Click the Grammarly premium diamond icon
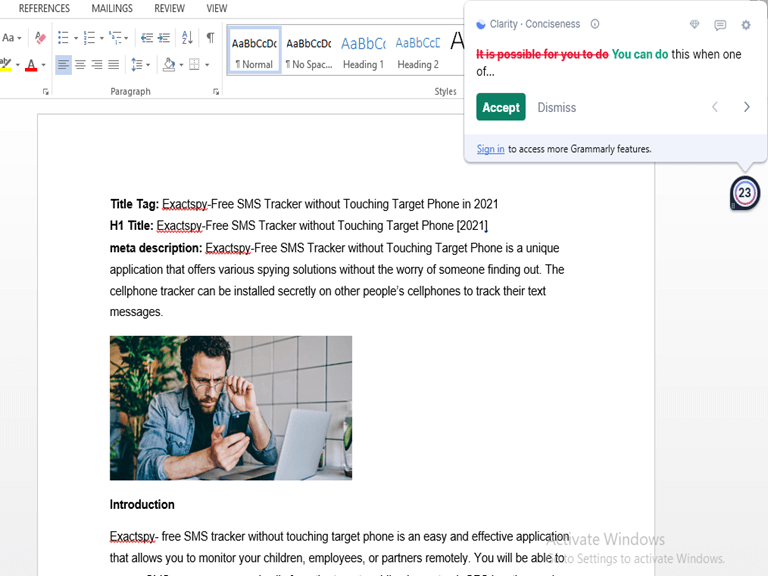This screenshot has height=576, width=768. (x=694, y=24)
